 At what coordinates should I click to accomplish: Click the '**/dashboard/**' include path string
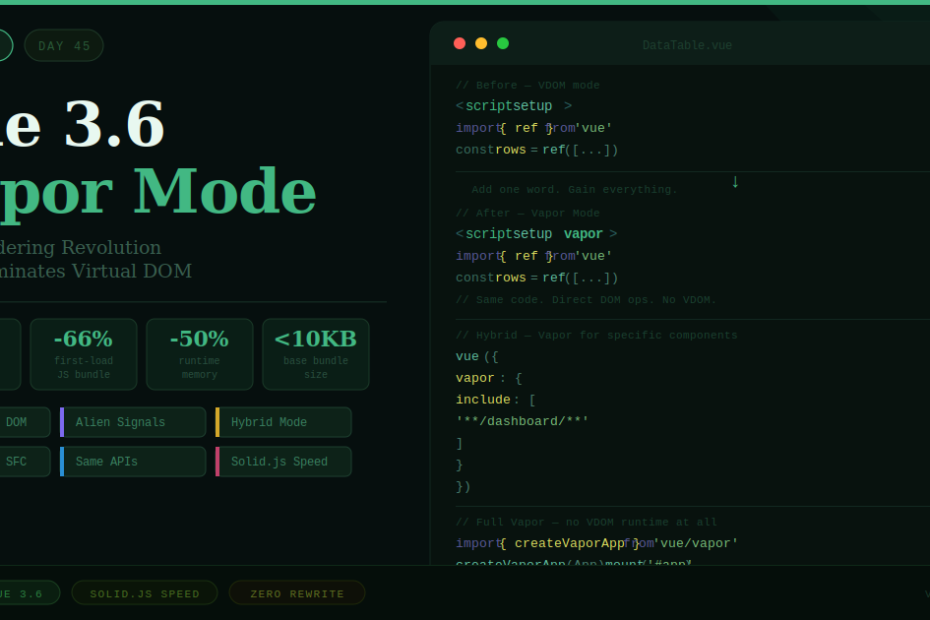[x=522, y=422]
